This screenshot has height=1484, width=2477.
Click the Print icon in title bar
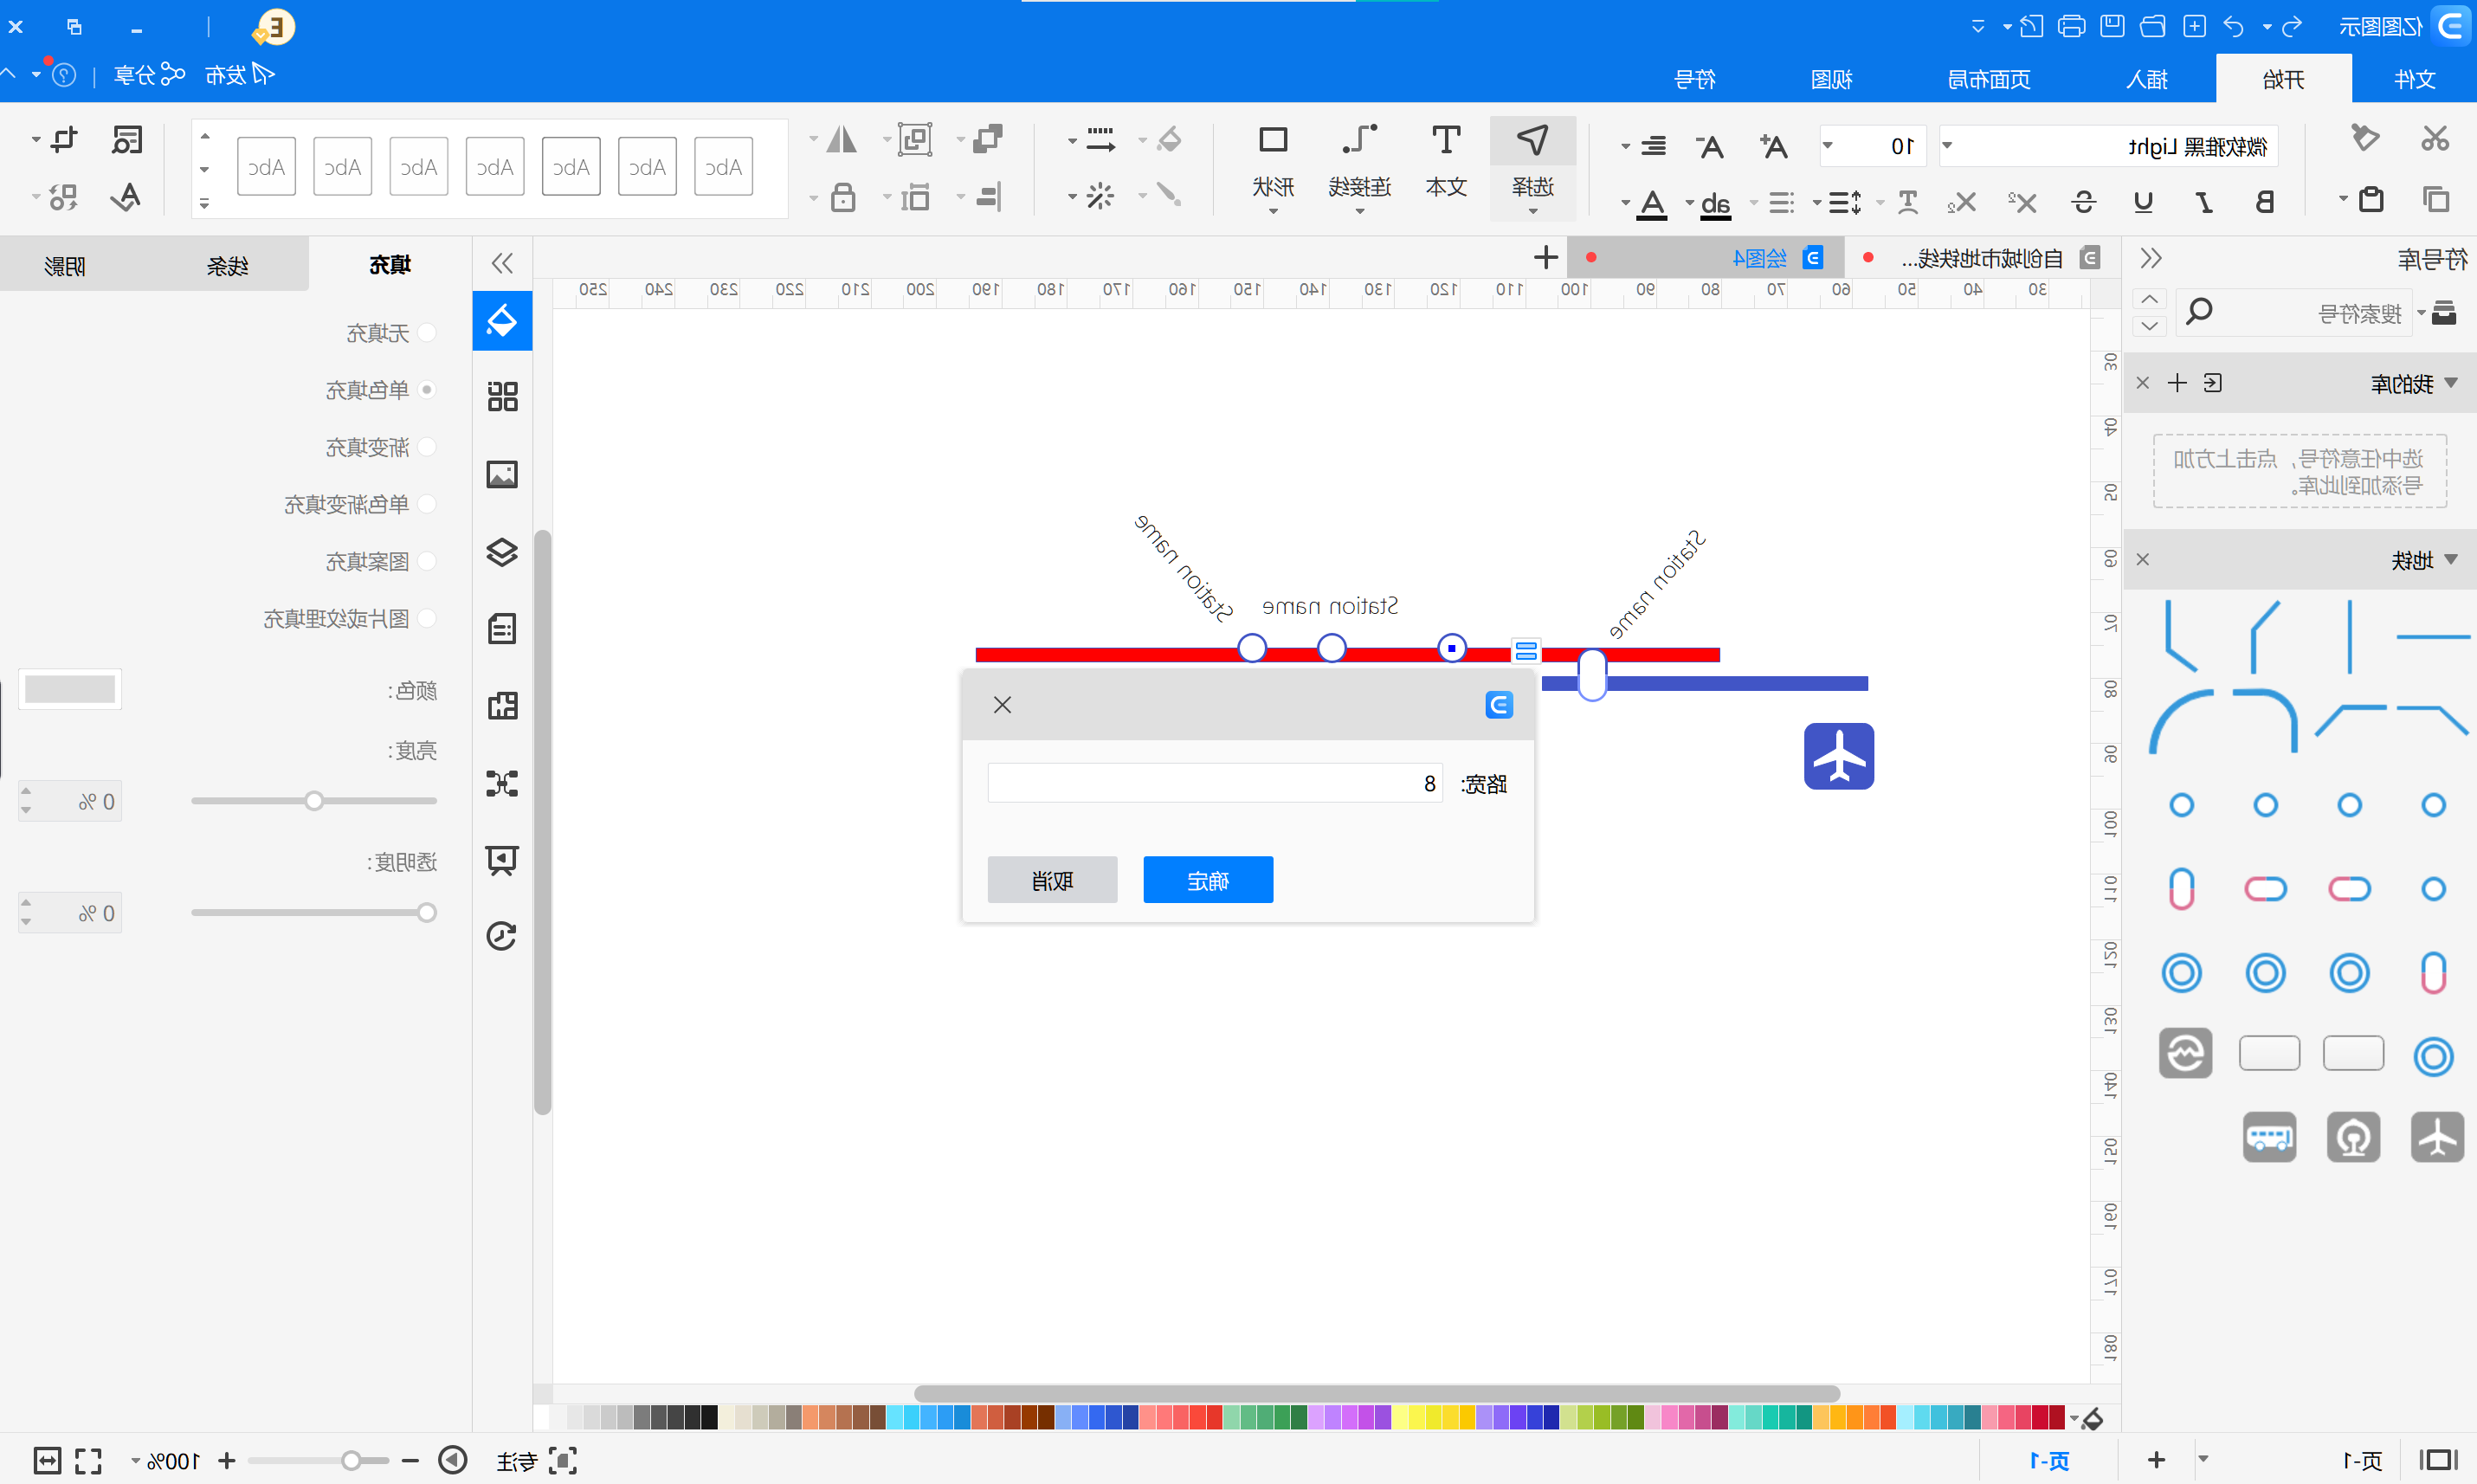(x=2071, y=27)
